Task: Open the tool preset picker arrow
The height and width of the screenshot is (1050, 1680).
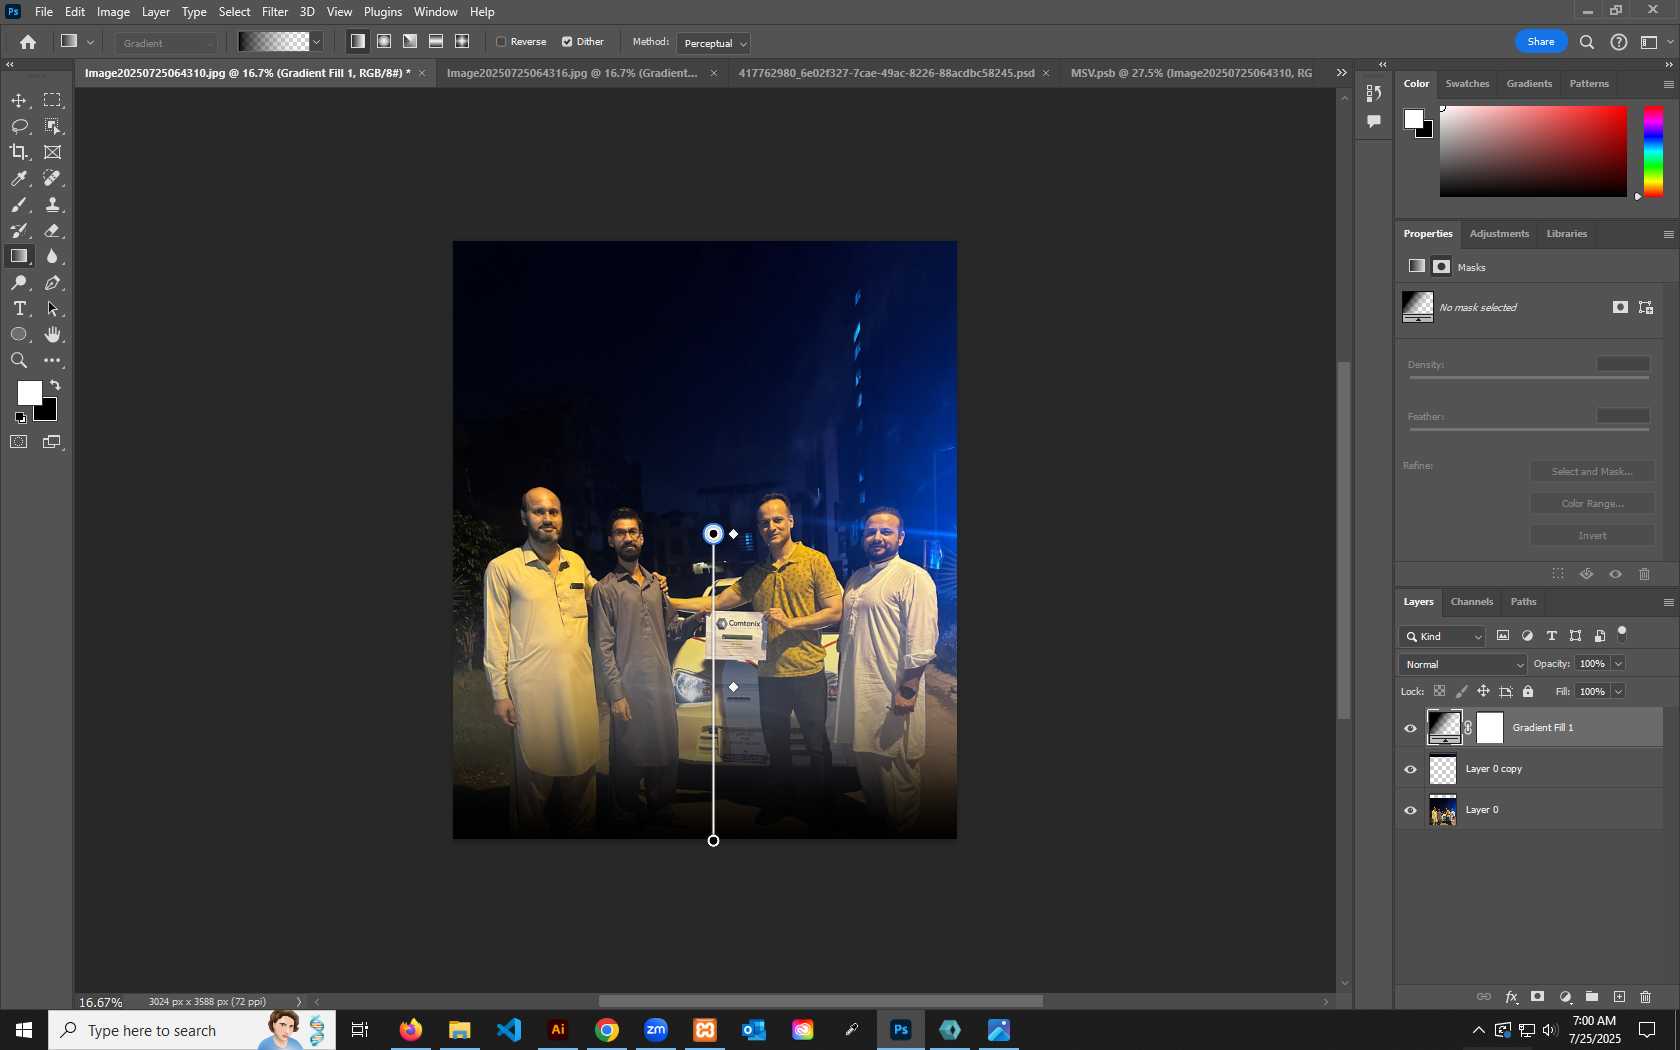Action: [x=90, y=42]
